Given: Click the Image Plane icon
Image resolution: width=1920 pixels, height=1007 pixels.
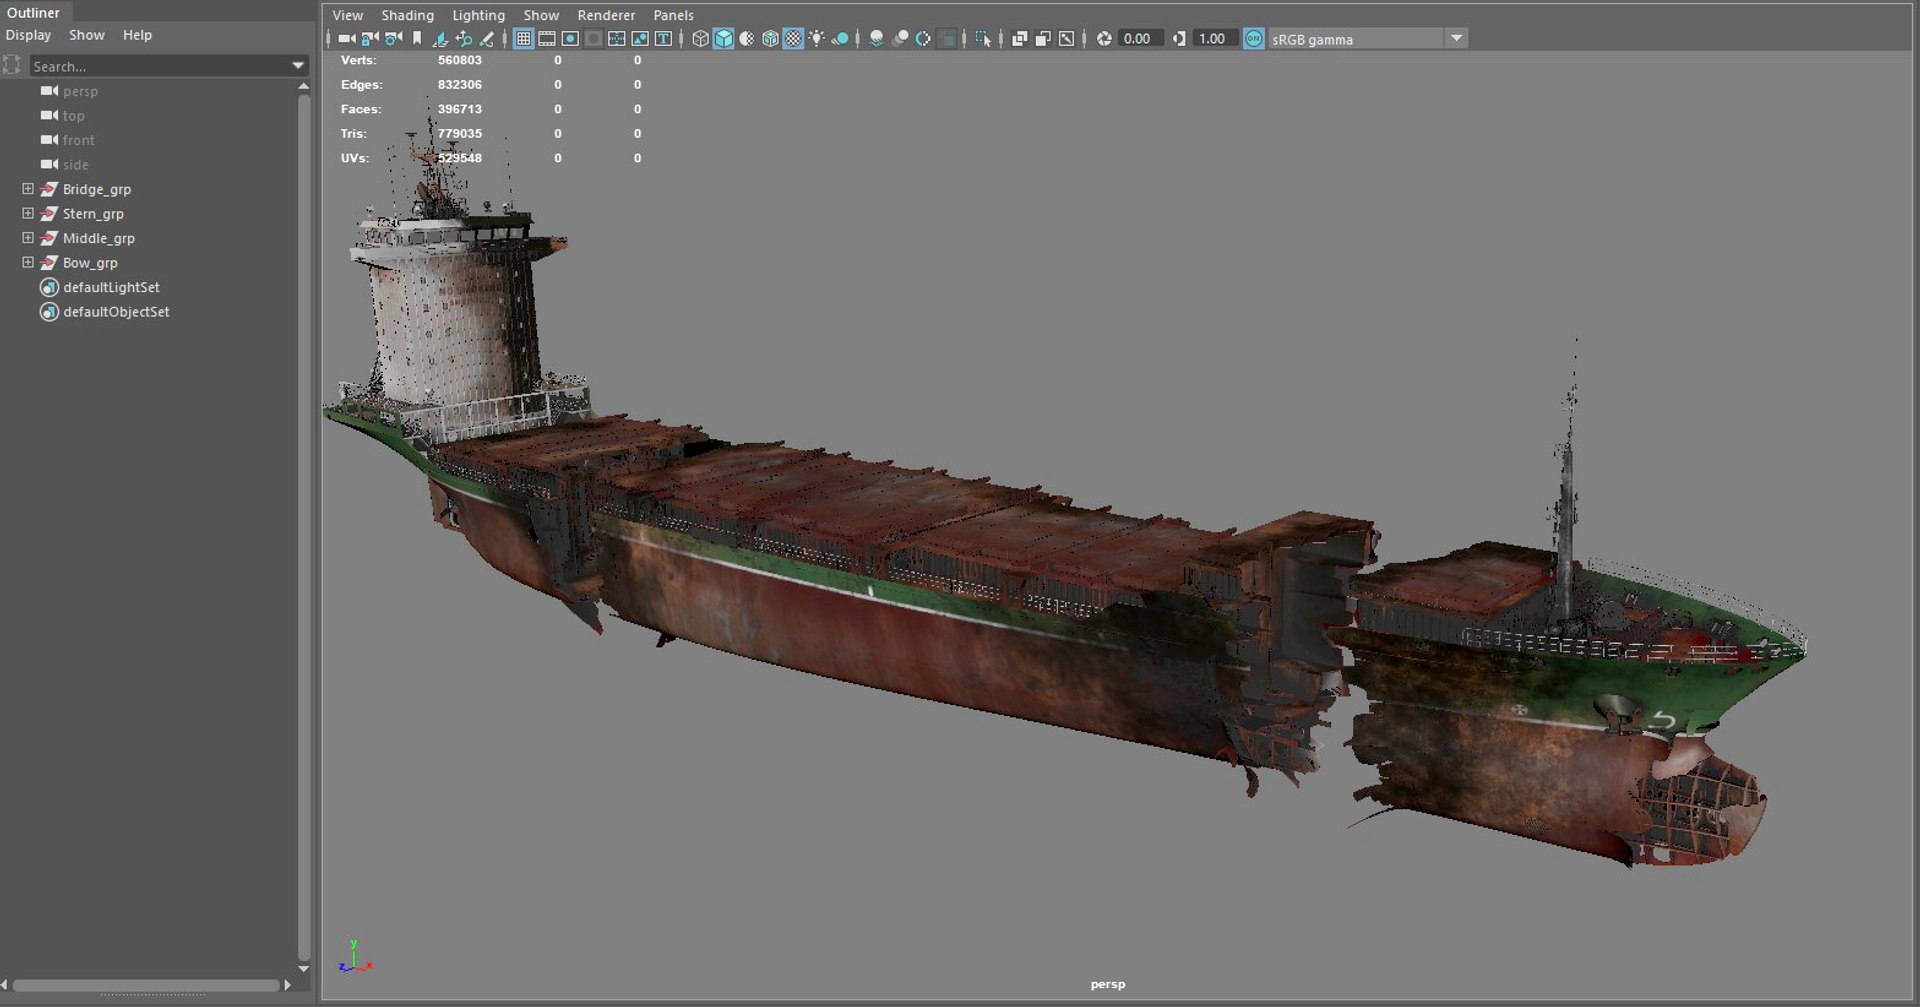Looking at the screenshot, I should tap(440, 38).
